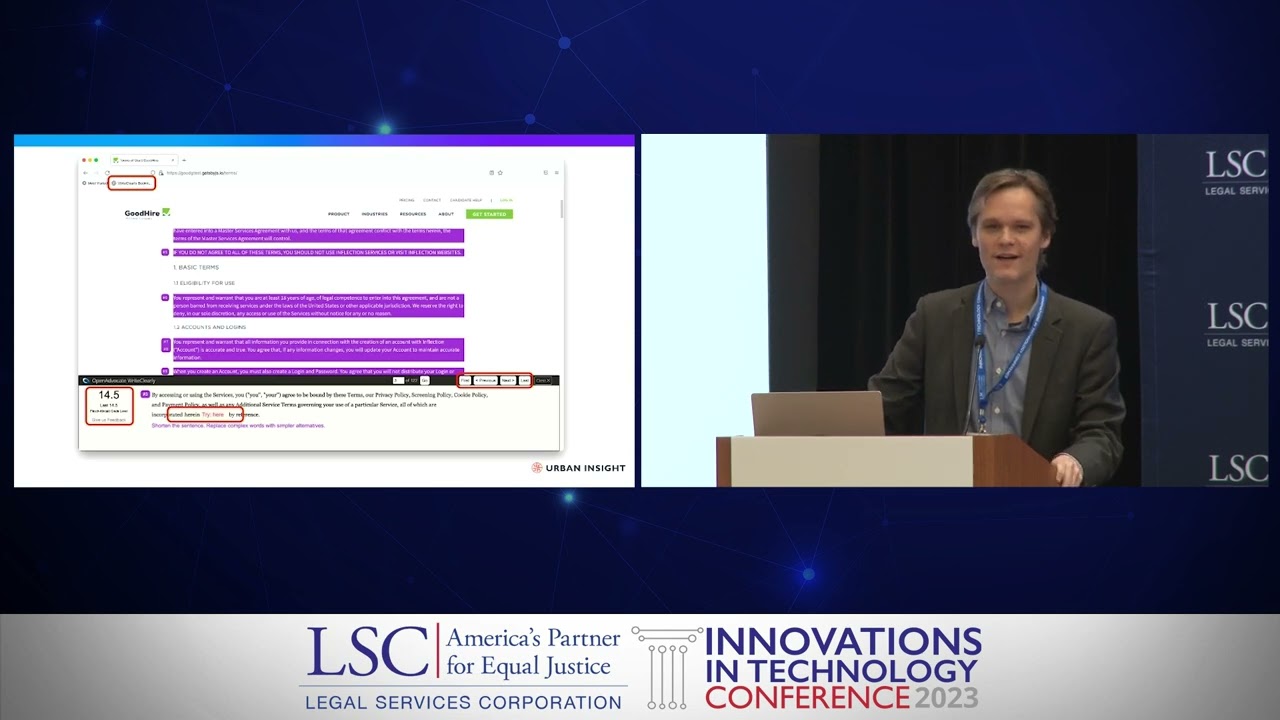Click the LOG IN link
This screenshot has height=720, width=1280.
506,200
